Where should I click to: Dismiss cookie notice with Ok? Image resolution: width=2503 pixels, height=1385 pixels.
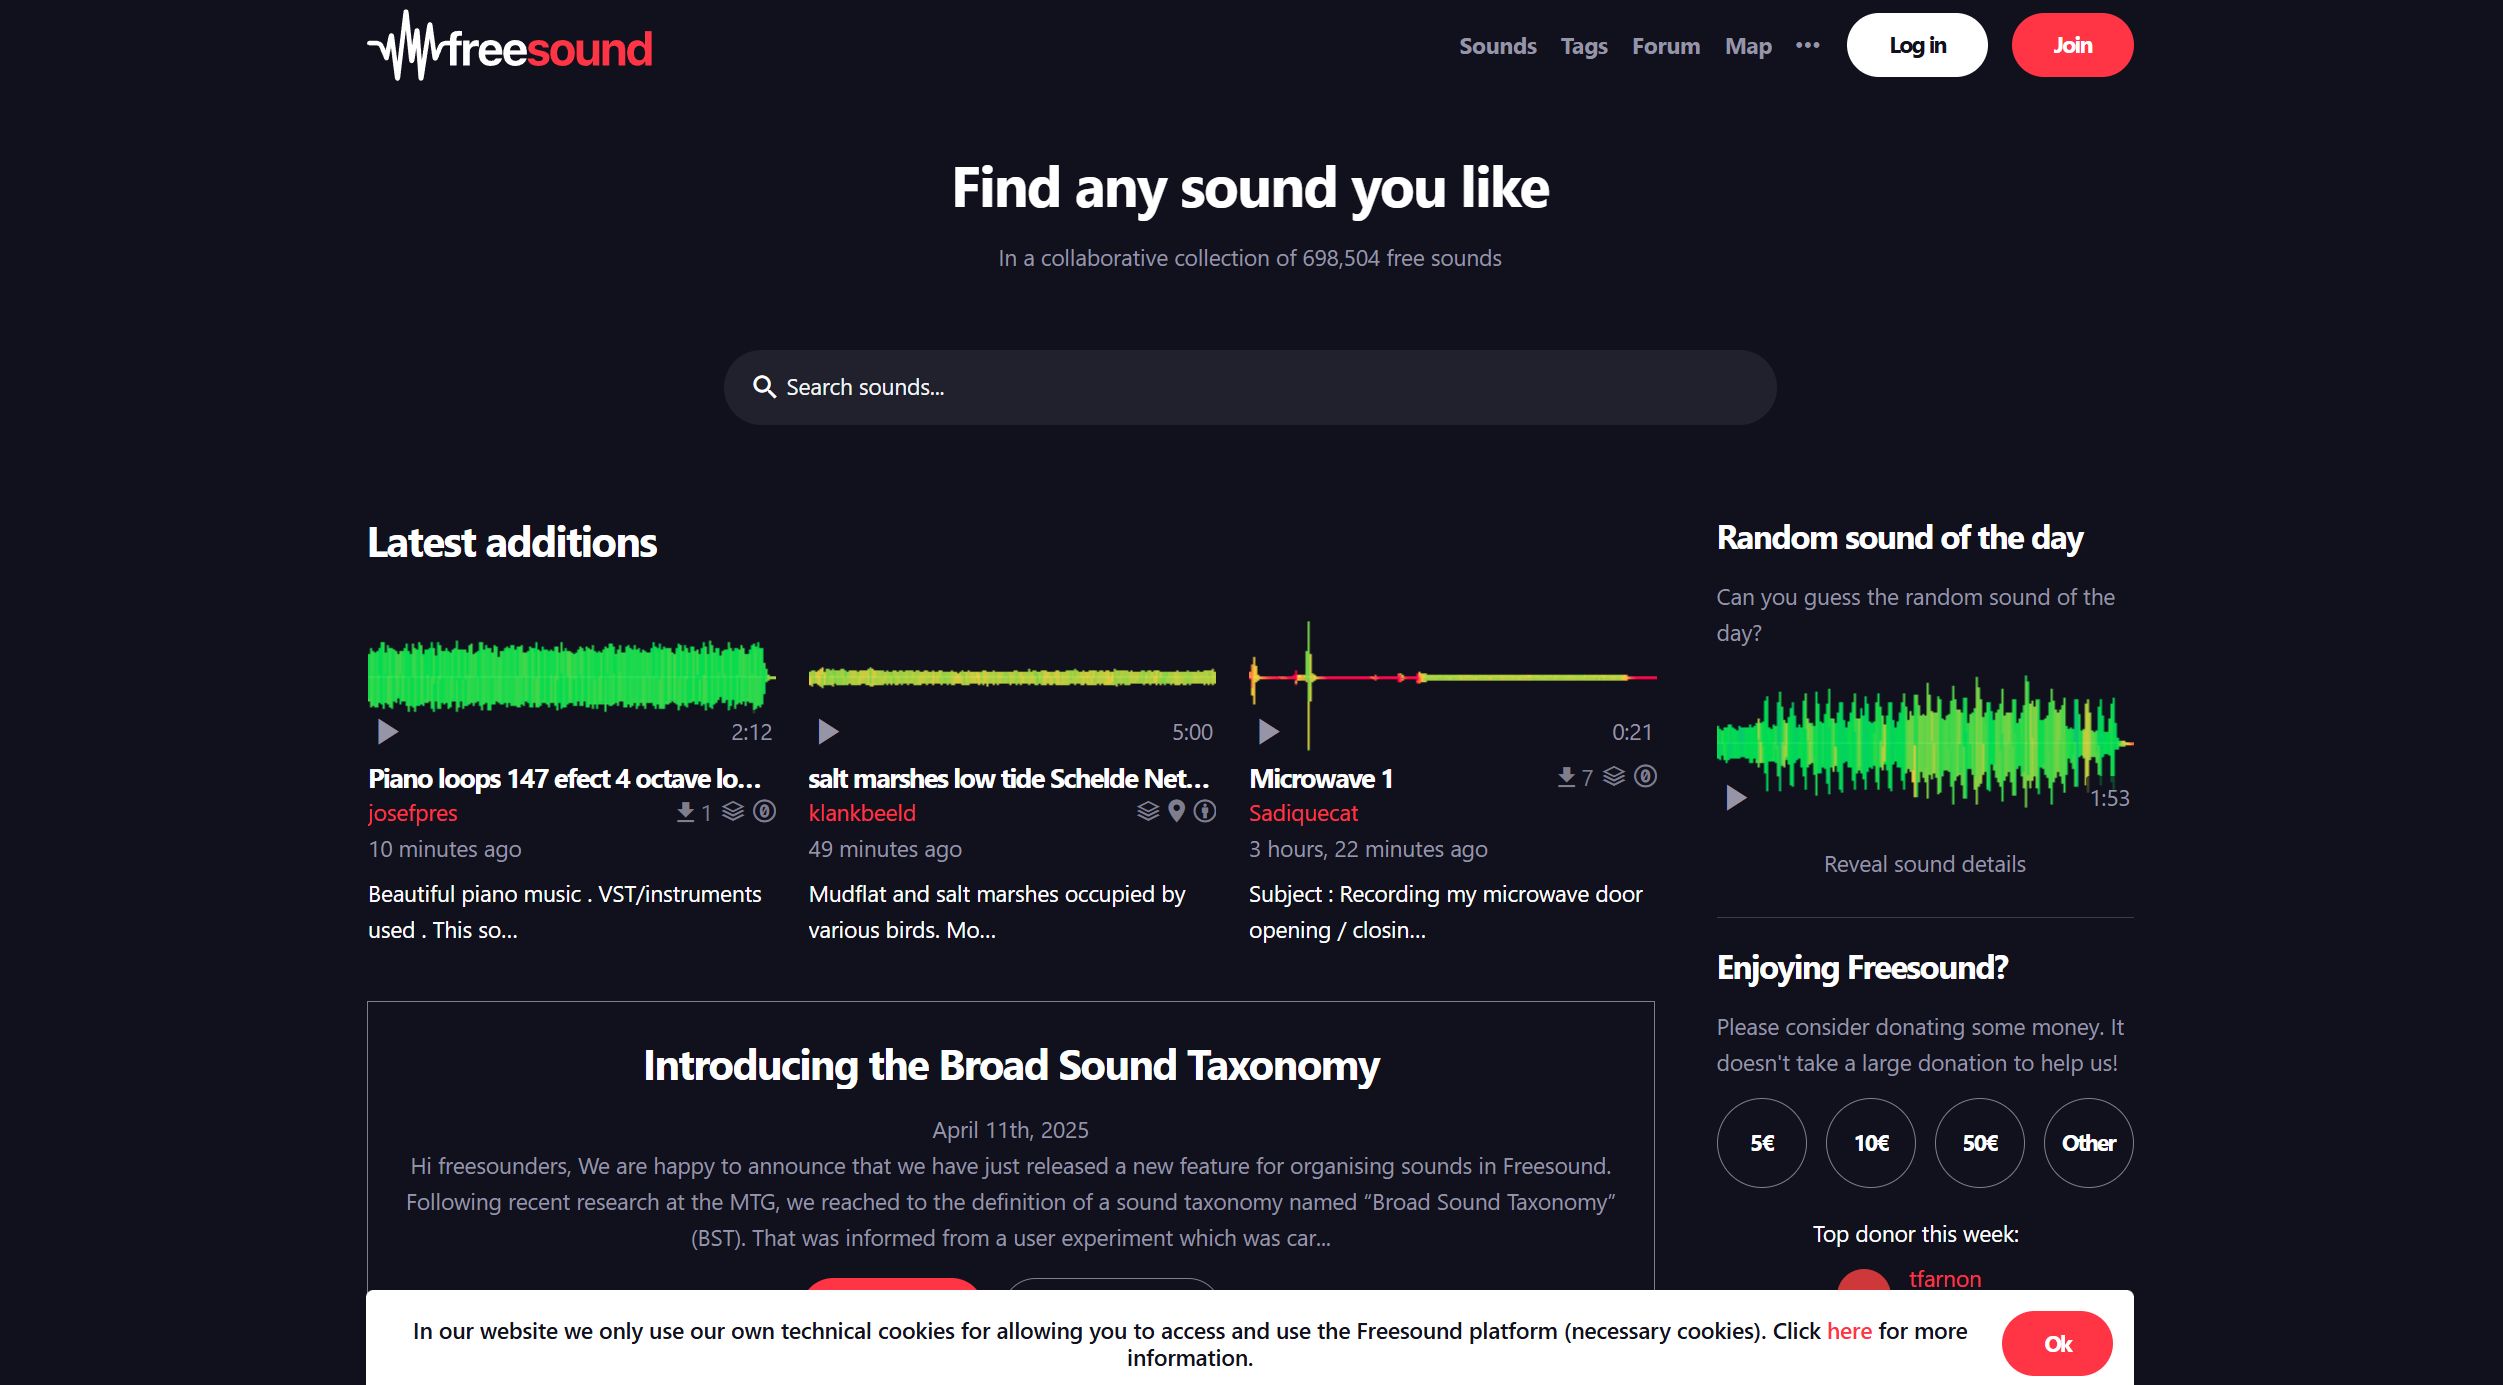coord(2056,1344)
